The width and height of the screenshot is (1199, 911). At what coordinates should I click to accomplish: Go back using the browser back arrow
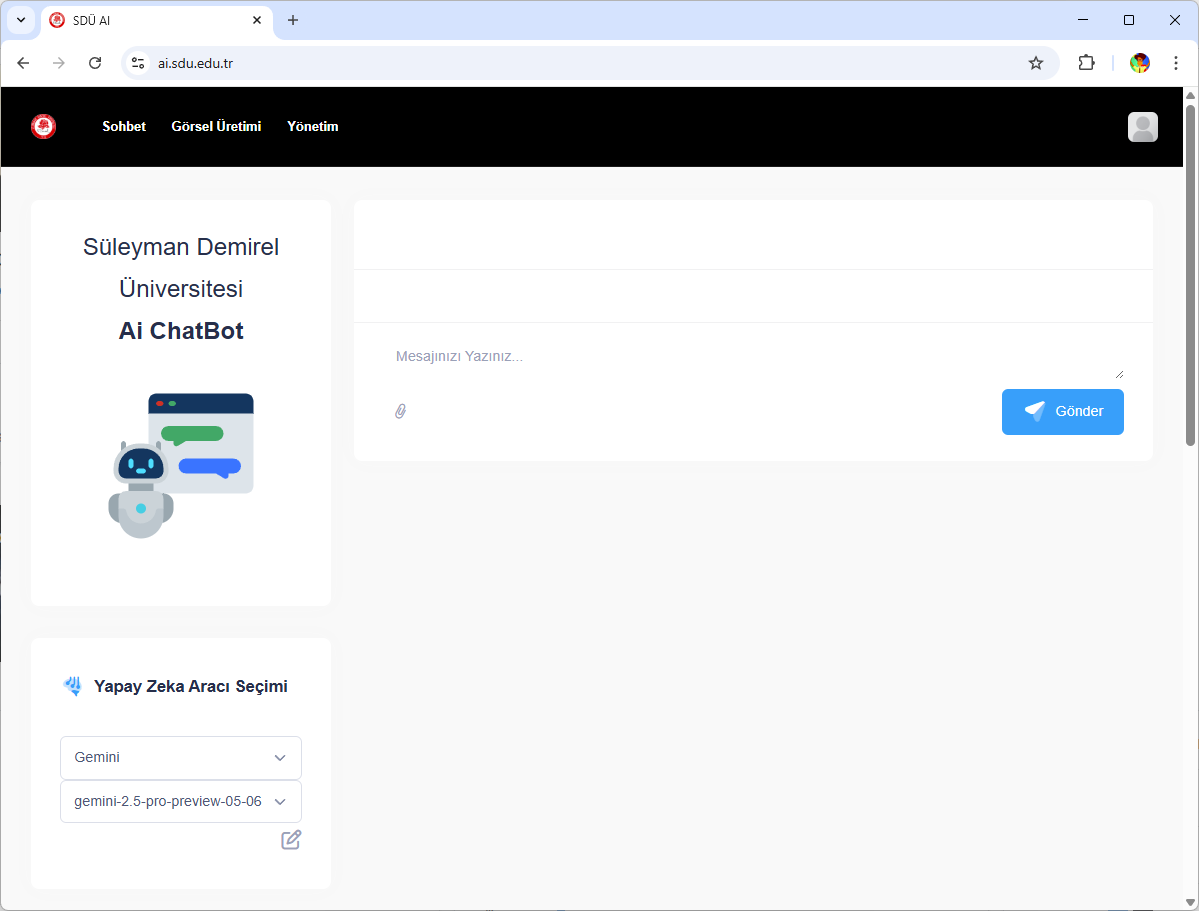(23, 63)
